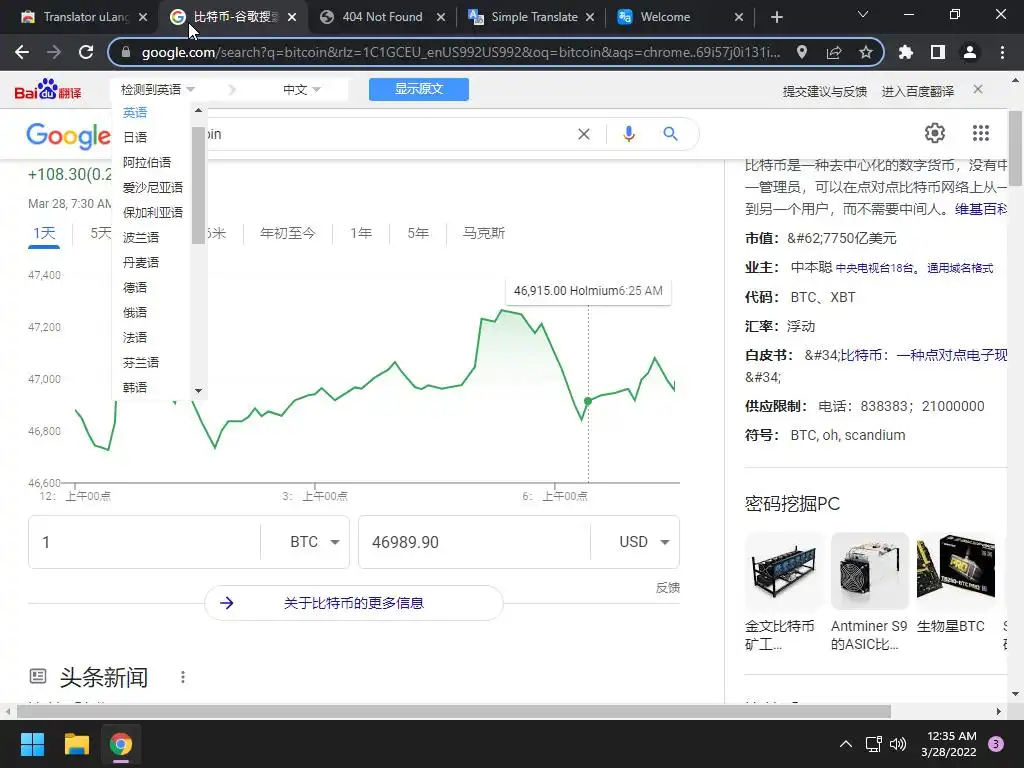Open BTC currency dropdown
The image size is (1024, 768).
[315, 542]
